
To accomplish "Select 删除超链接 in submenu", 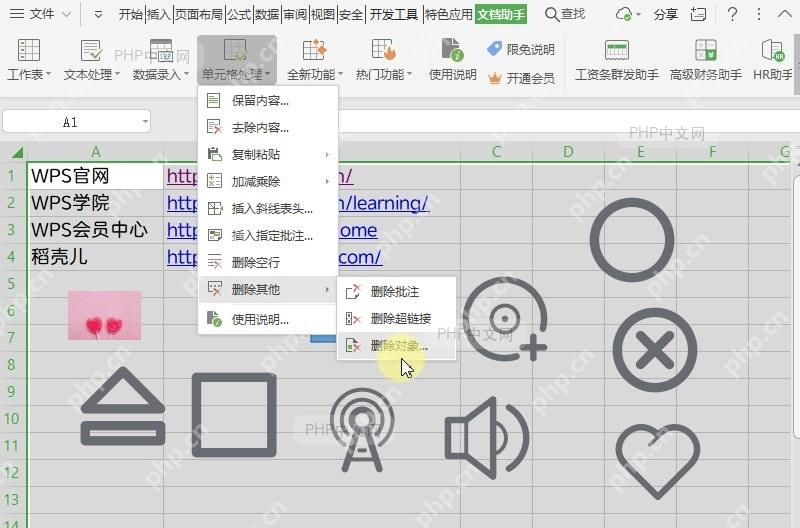I will [x=396, y=319].
